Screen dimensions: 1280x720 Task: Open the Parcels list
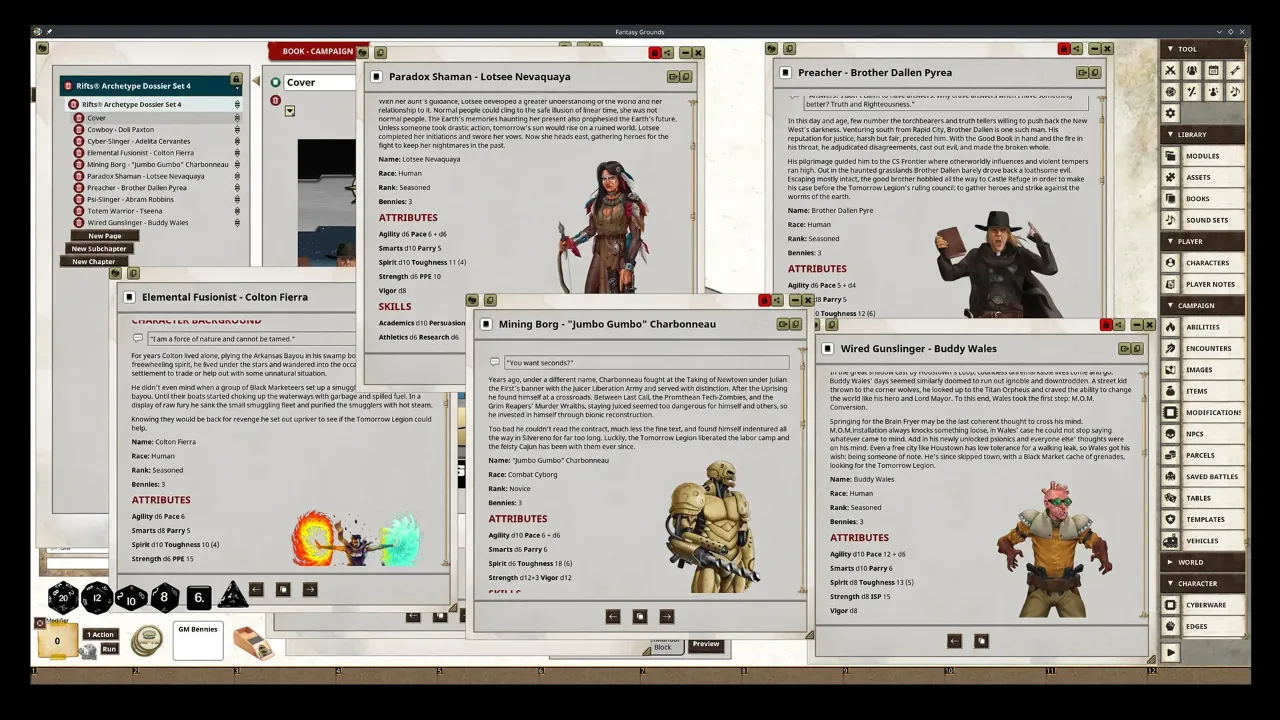click(x=1203, y=455)
